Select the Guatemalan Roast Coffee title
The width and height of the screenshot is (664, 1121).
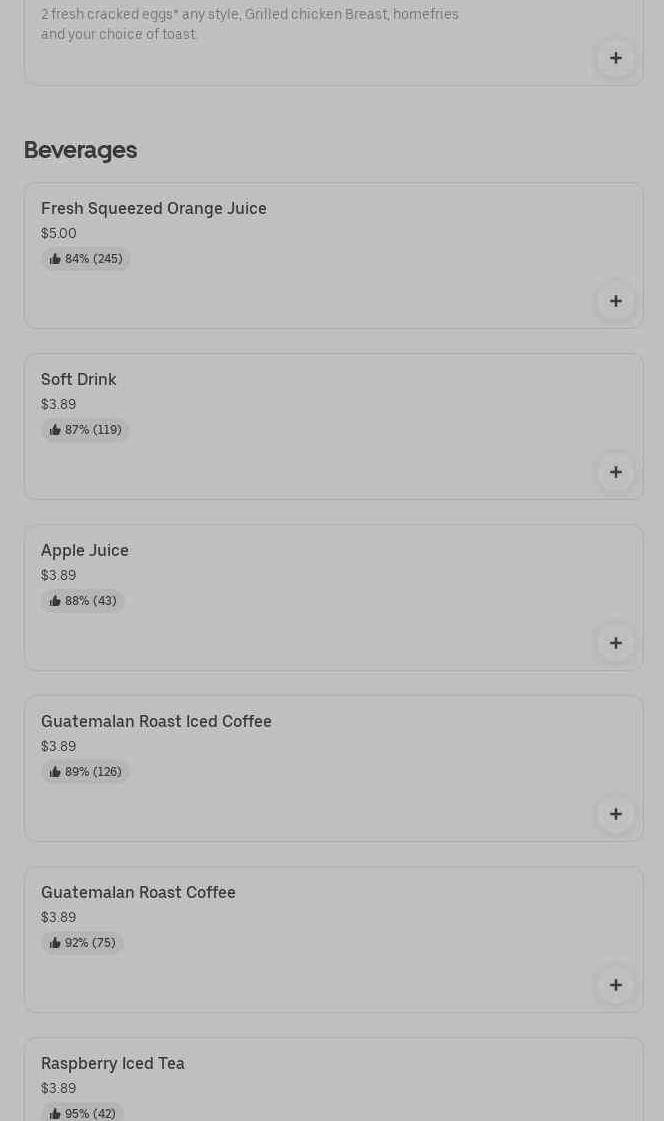tap(138, 892)
